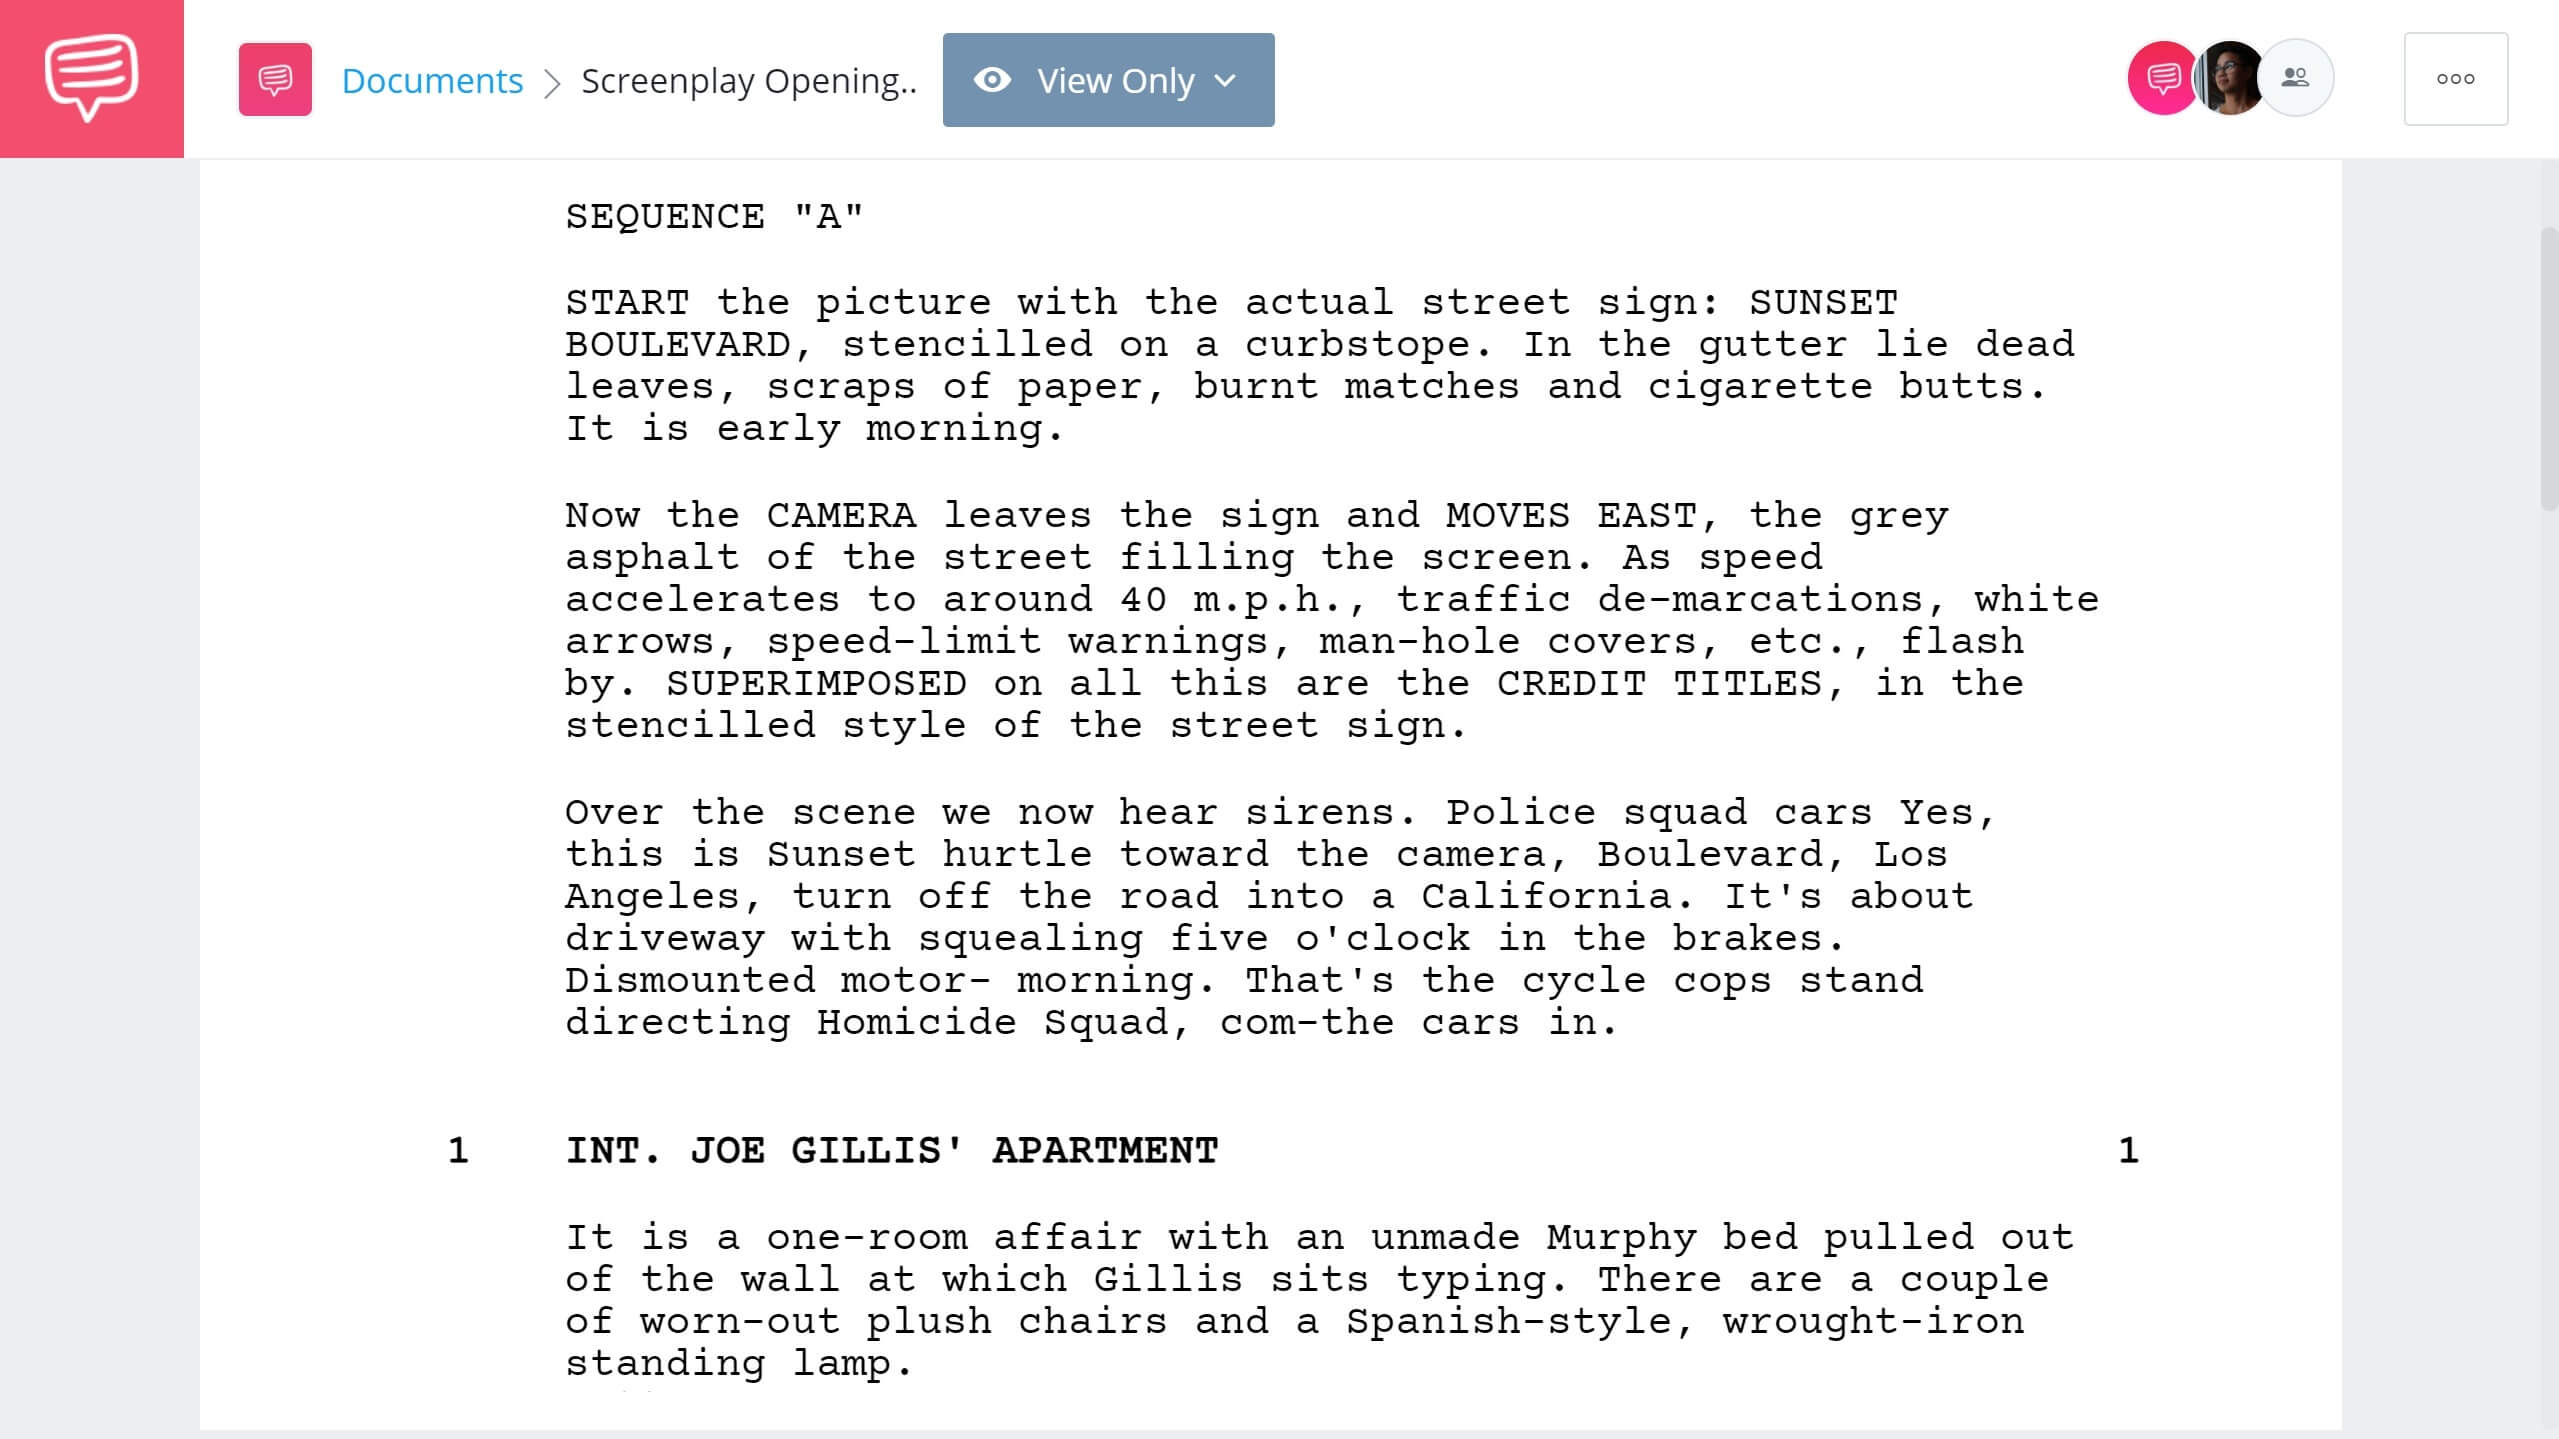This screenshot has height=1439, width=2559.
Task: Scroll down the screenplay document
Action: click(2548, 1054)
